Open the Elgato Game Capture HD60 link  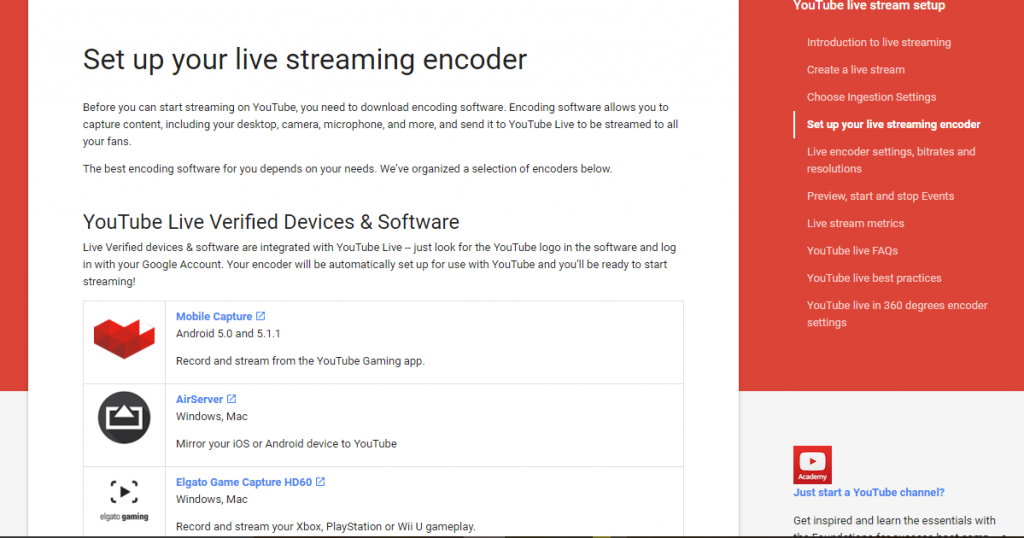pyautogui.click(x=244, y=482)
